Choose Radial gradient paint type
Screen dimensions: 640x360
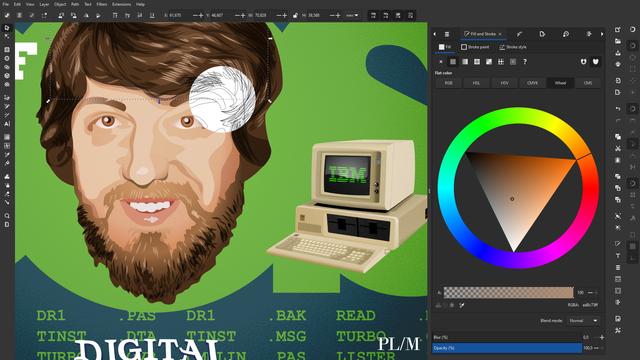tap(477, 62)
